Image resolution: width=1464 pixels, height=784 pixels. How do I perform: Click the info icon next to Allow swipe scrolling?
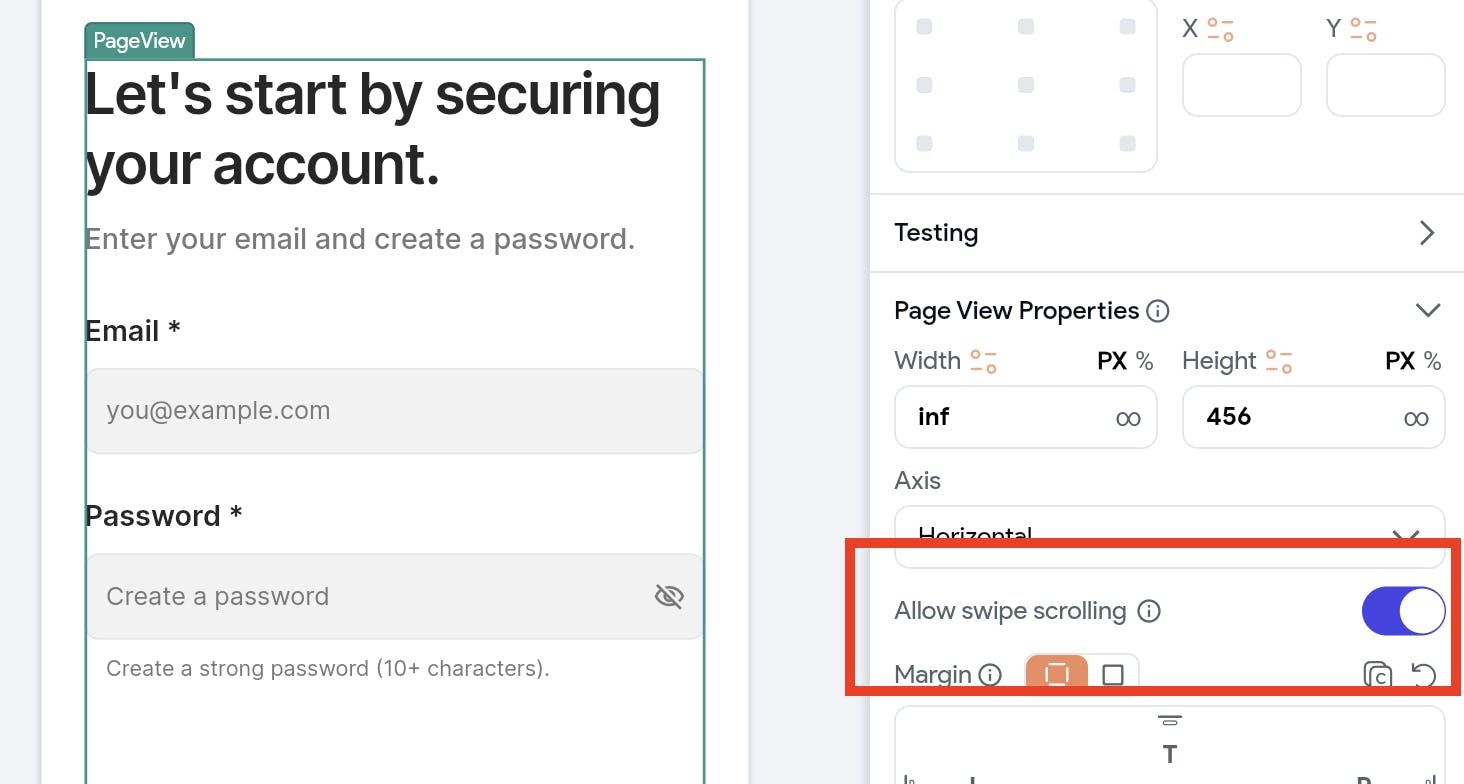[1149, 611]
